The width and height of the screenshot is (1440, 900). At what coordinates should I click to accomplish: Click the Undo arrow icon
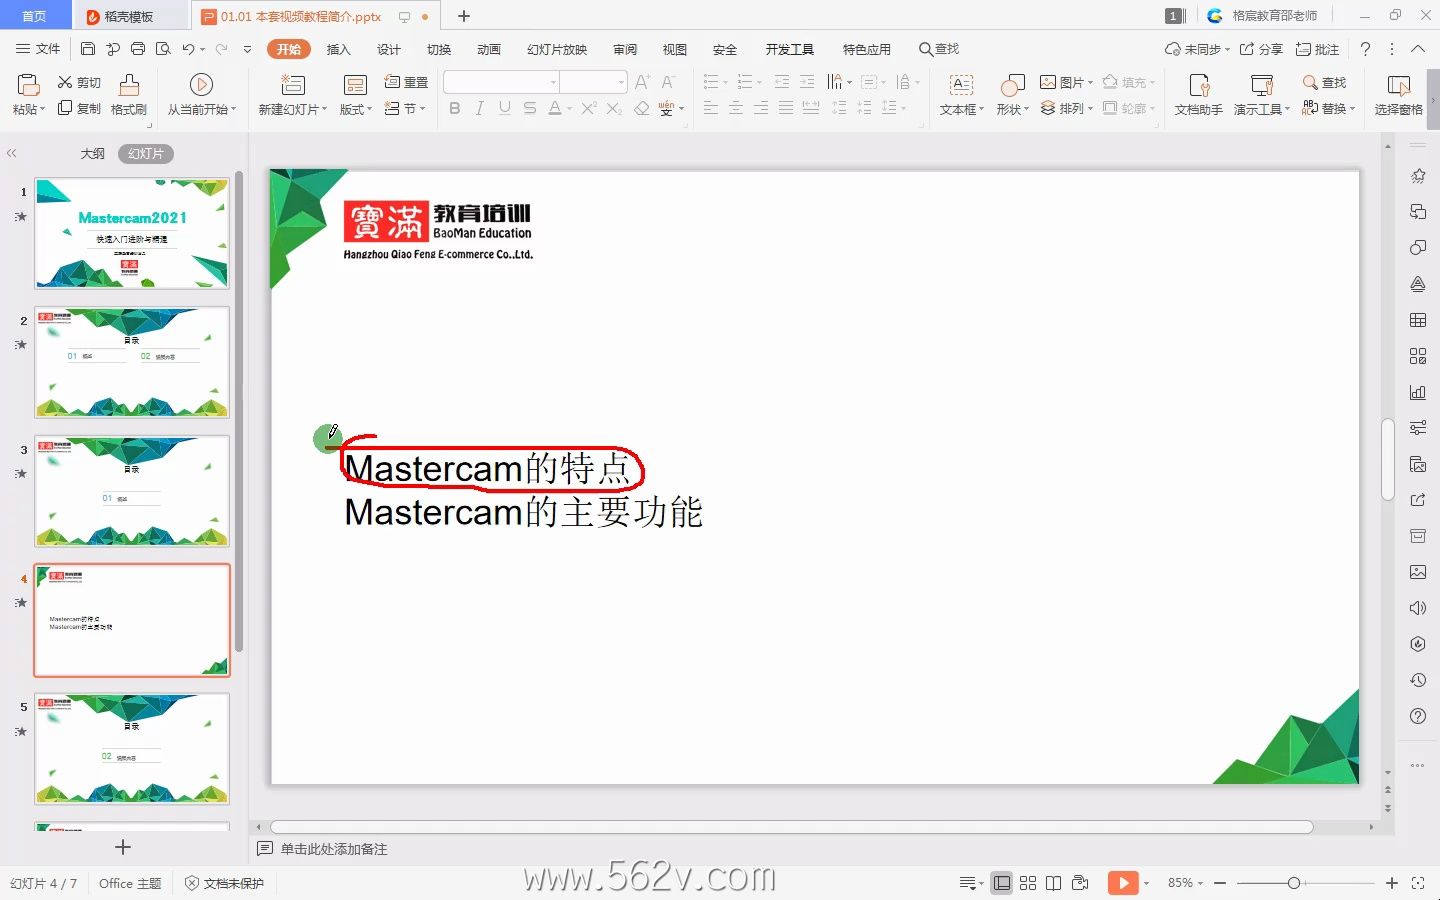click(x=188, y=49)
